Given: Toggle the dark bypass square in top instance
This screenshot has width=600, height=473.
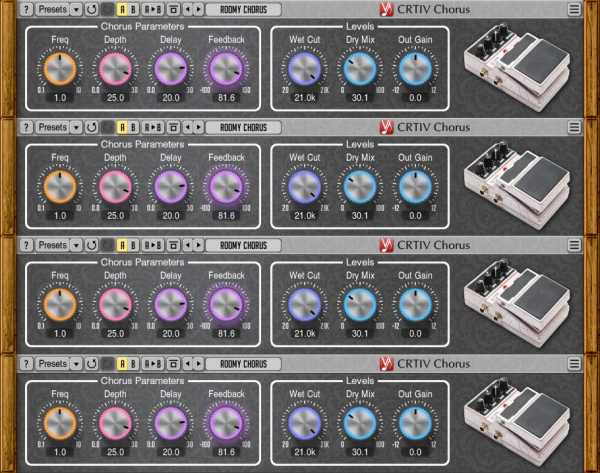Looking at the screenshot, I should tap(108, 9).
